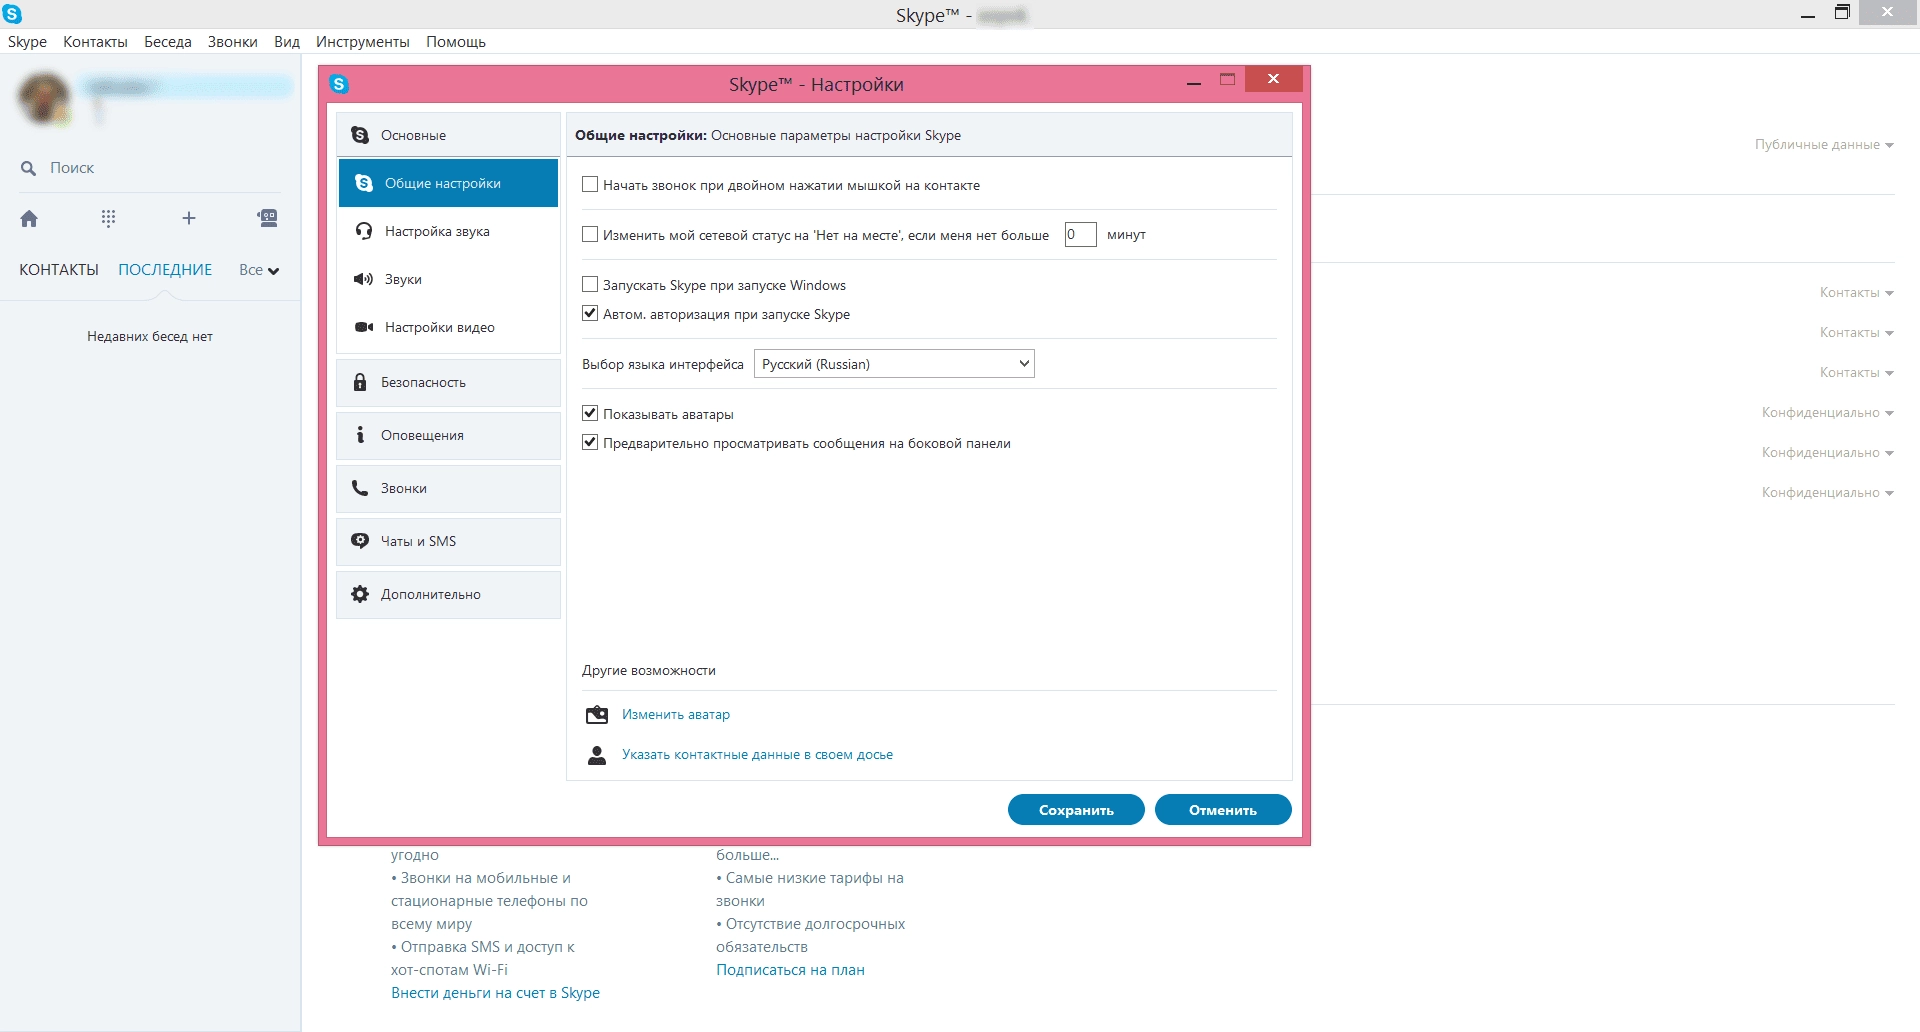Open the contacts book icon in sidebar
The width and height of the screenshot is (1920, 1032).
(267, 218)
